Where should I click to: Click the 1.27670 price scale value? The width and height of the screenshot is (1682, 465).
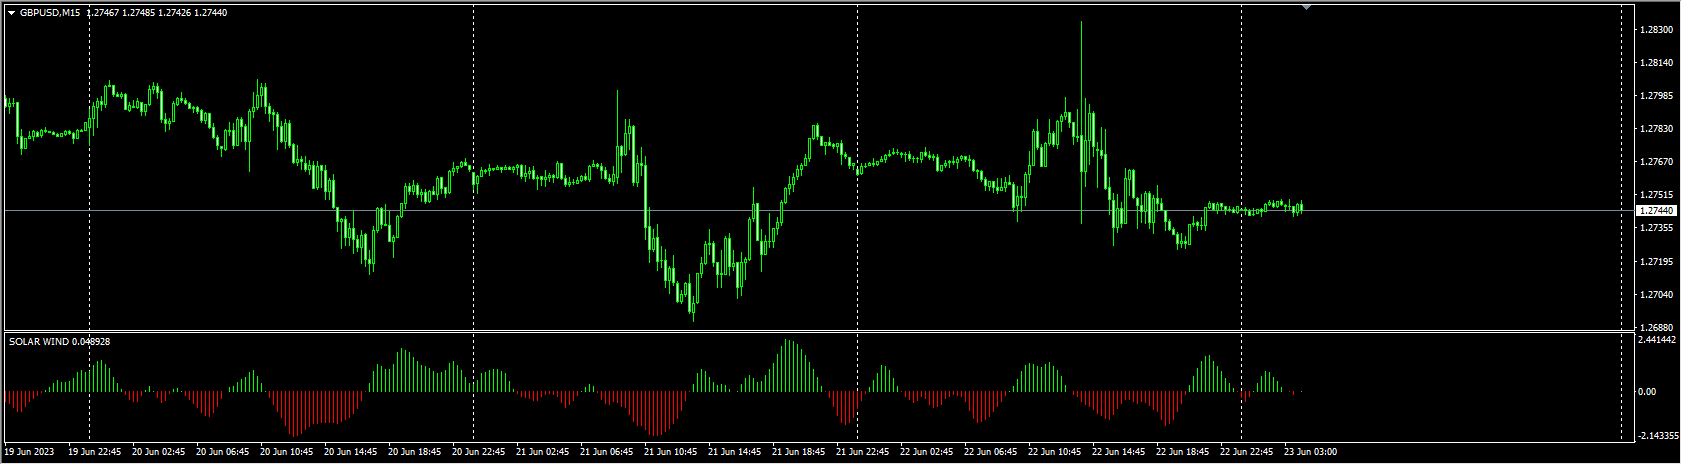[x=1656, y=162]
